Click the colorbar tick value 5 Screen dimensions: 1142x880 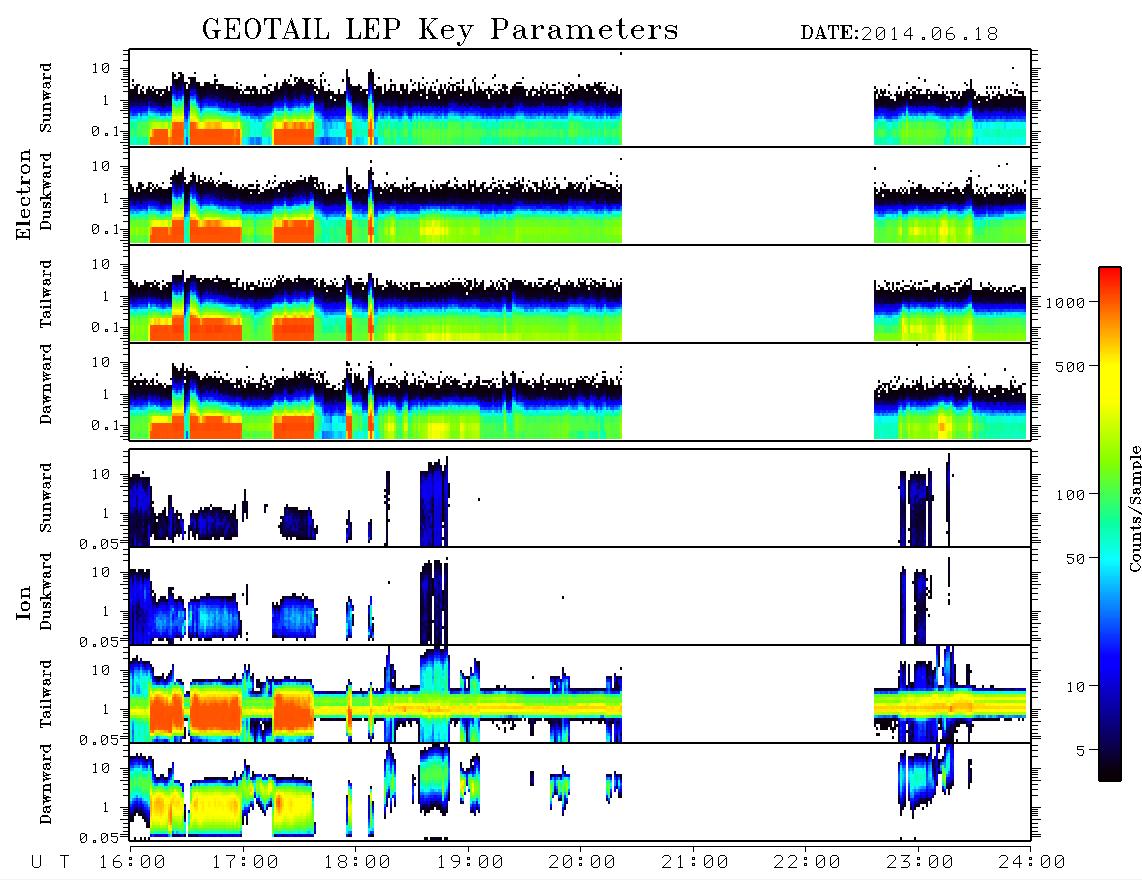point(1080,750)
